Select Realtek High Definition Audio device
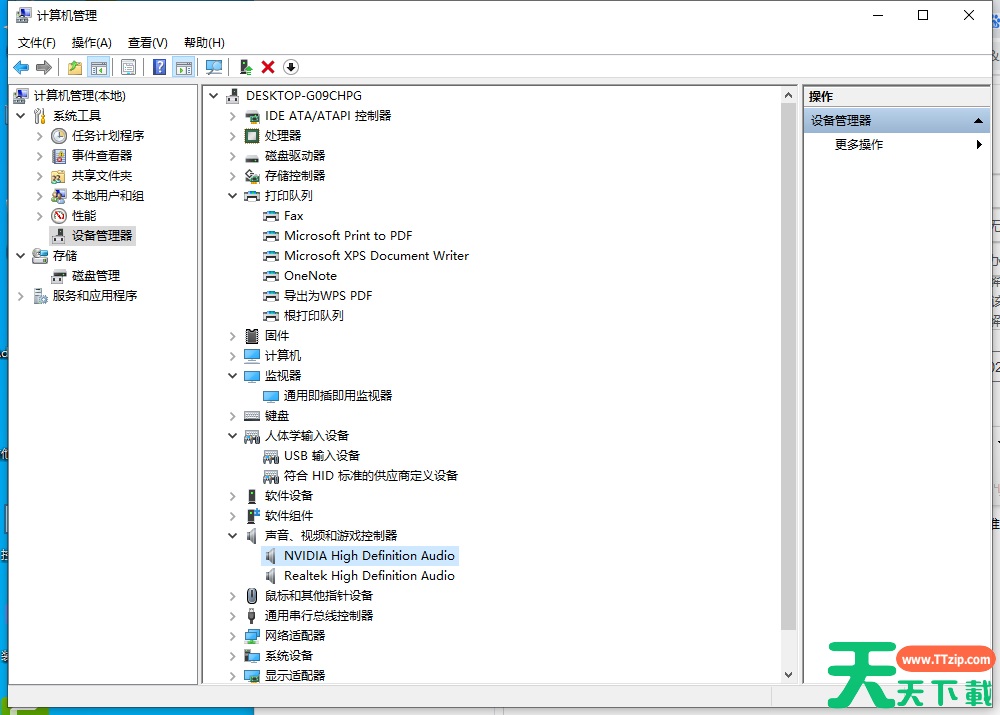 (369, 576)
